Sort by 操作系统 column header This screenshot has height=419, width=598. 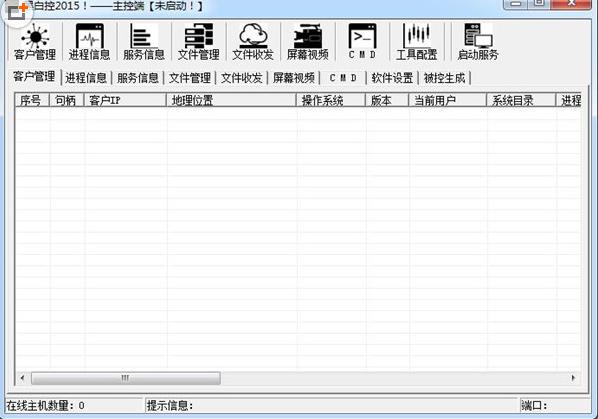tap(331, 100)
